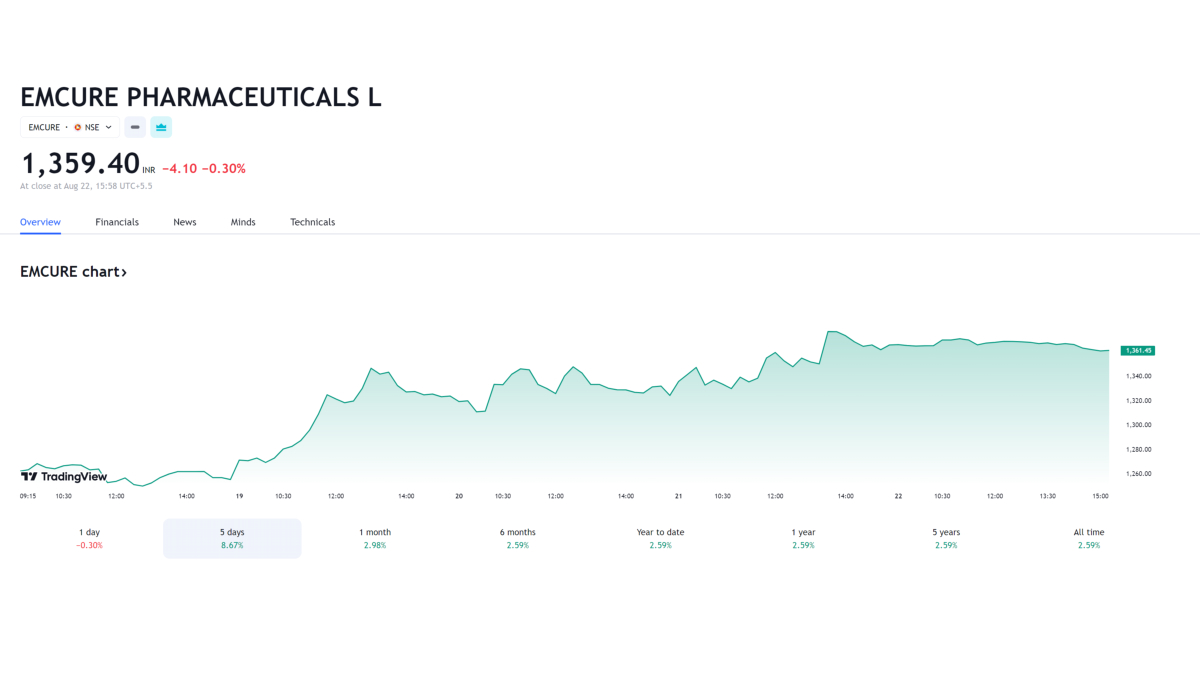The height and width of the screenshot is (675, 1200).
Task: Select the Year to date range
Action: [x=661, y=538]
